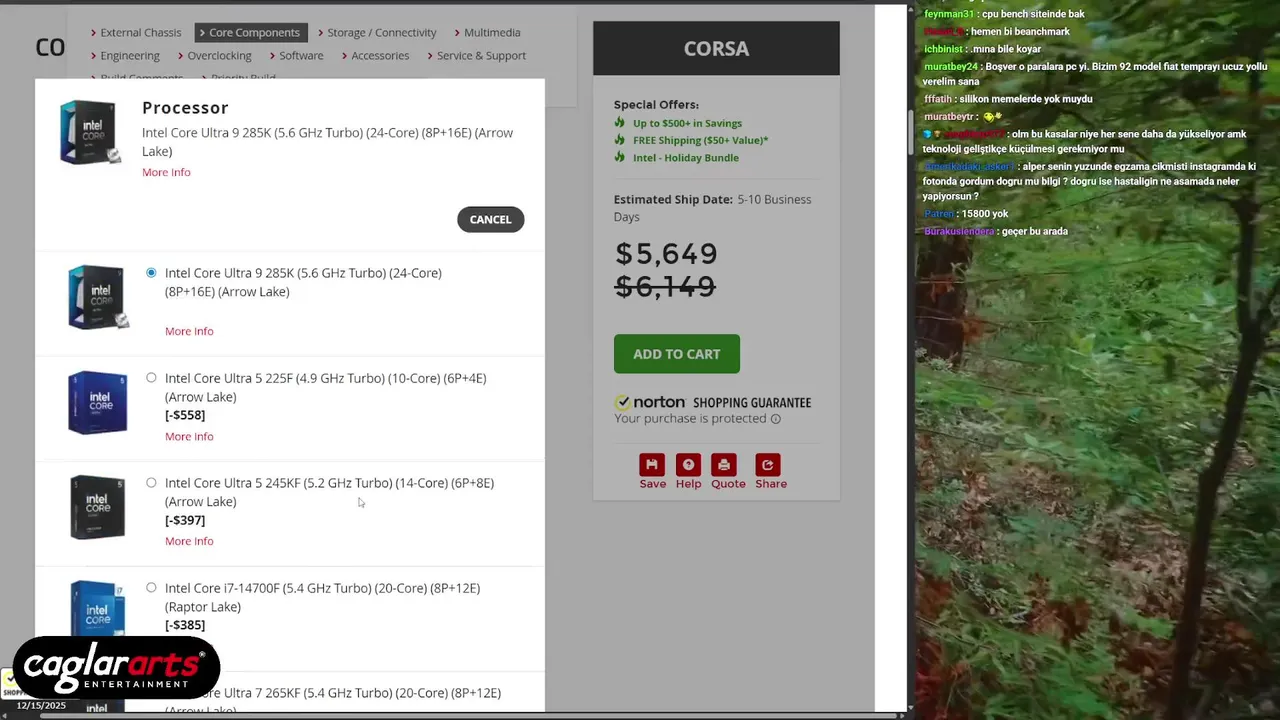The width and height of the screenshot is (1280, 720).
Task: Click the Norton info circle icon
Action: pyautogui.click(x=775, y=419)
